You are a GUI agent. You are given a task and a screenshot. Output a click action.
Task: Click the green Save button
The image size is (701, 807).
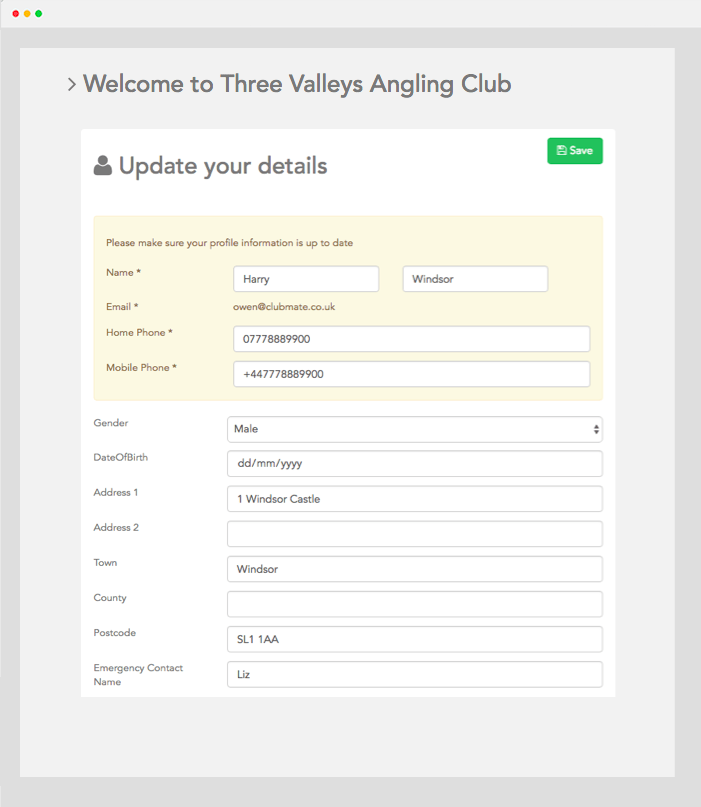pyautogui.click(x=575, y=151)
